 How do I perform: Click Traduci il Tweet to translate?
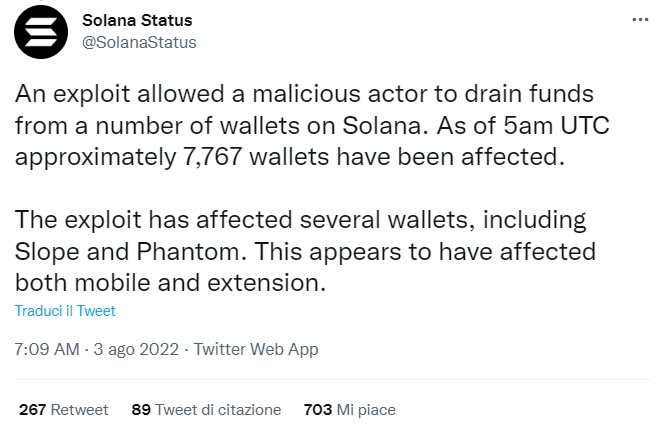(65, 311)
